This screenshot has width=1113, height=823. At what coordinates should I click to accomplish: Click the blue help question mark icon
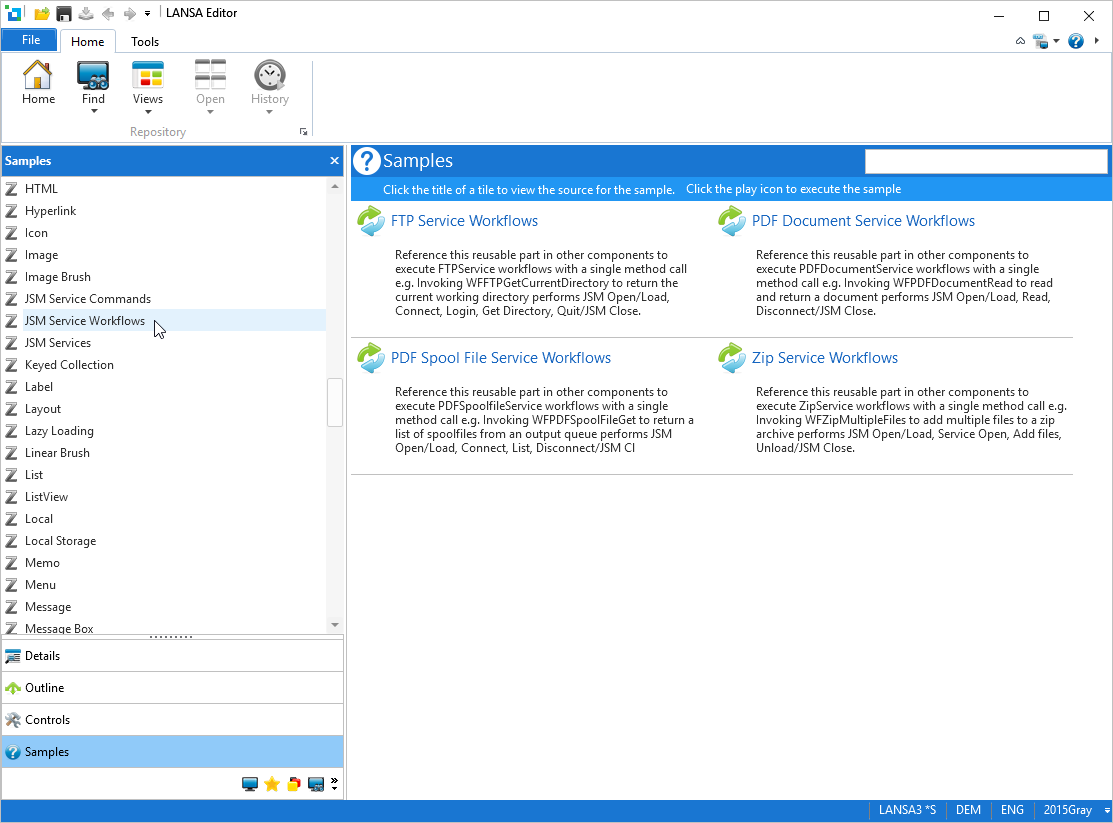click(x=1076, y=41)
